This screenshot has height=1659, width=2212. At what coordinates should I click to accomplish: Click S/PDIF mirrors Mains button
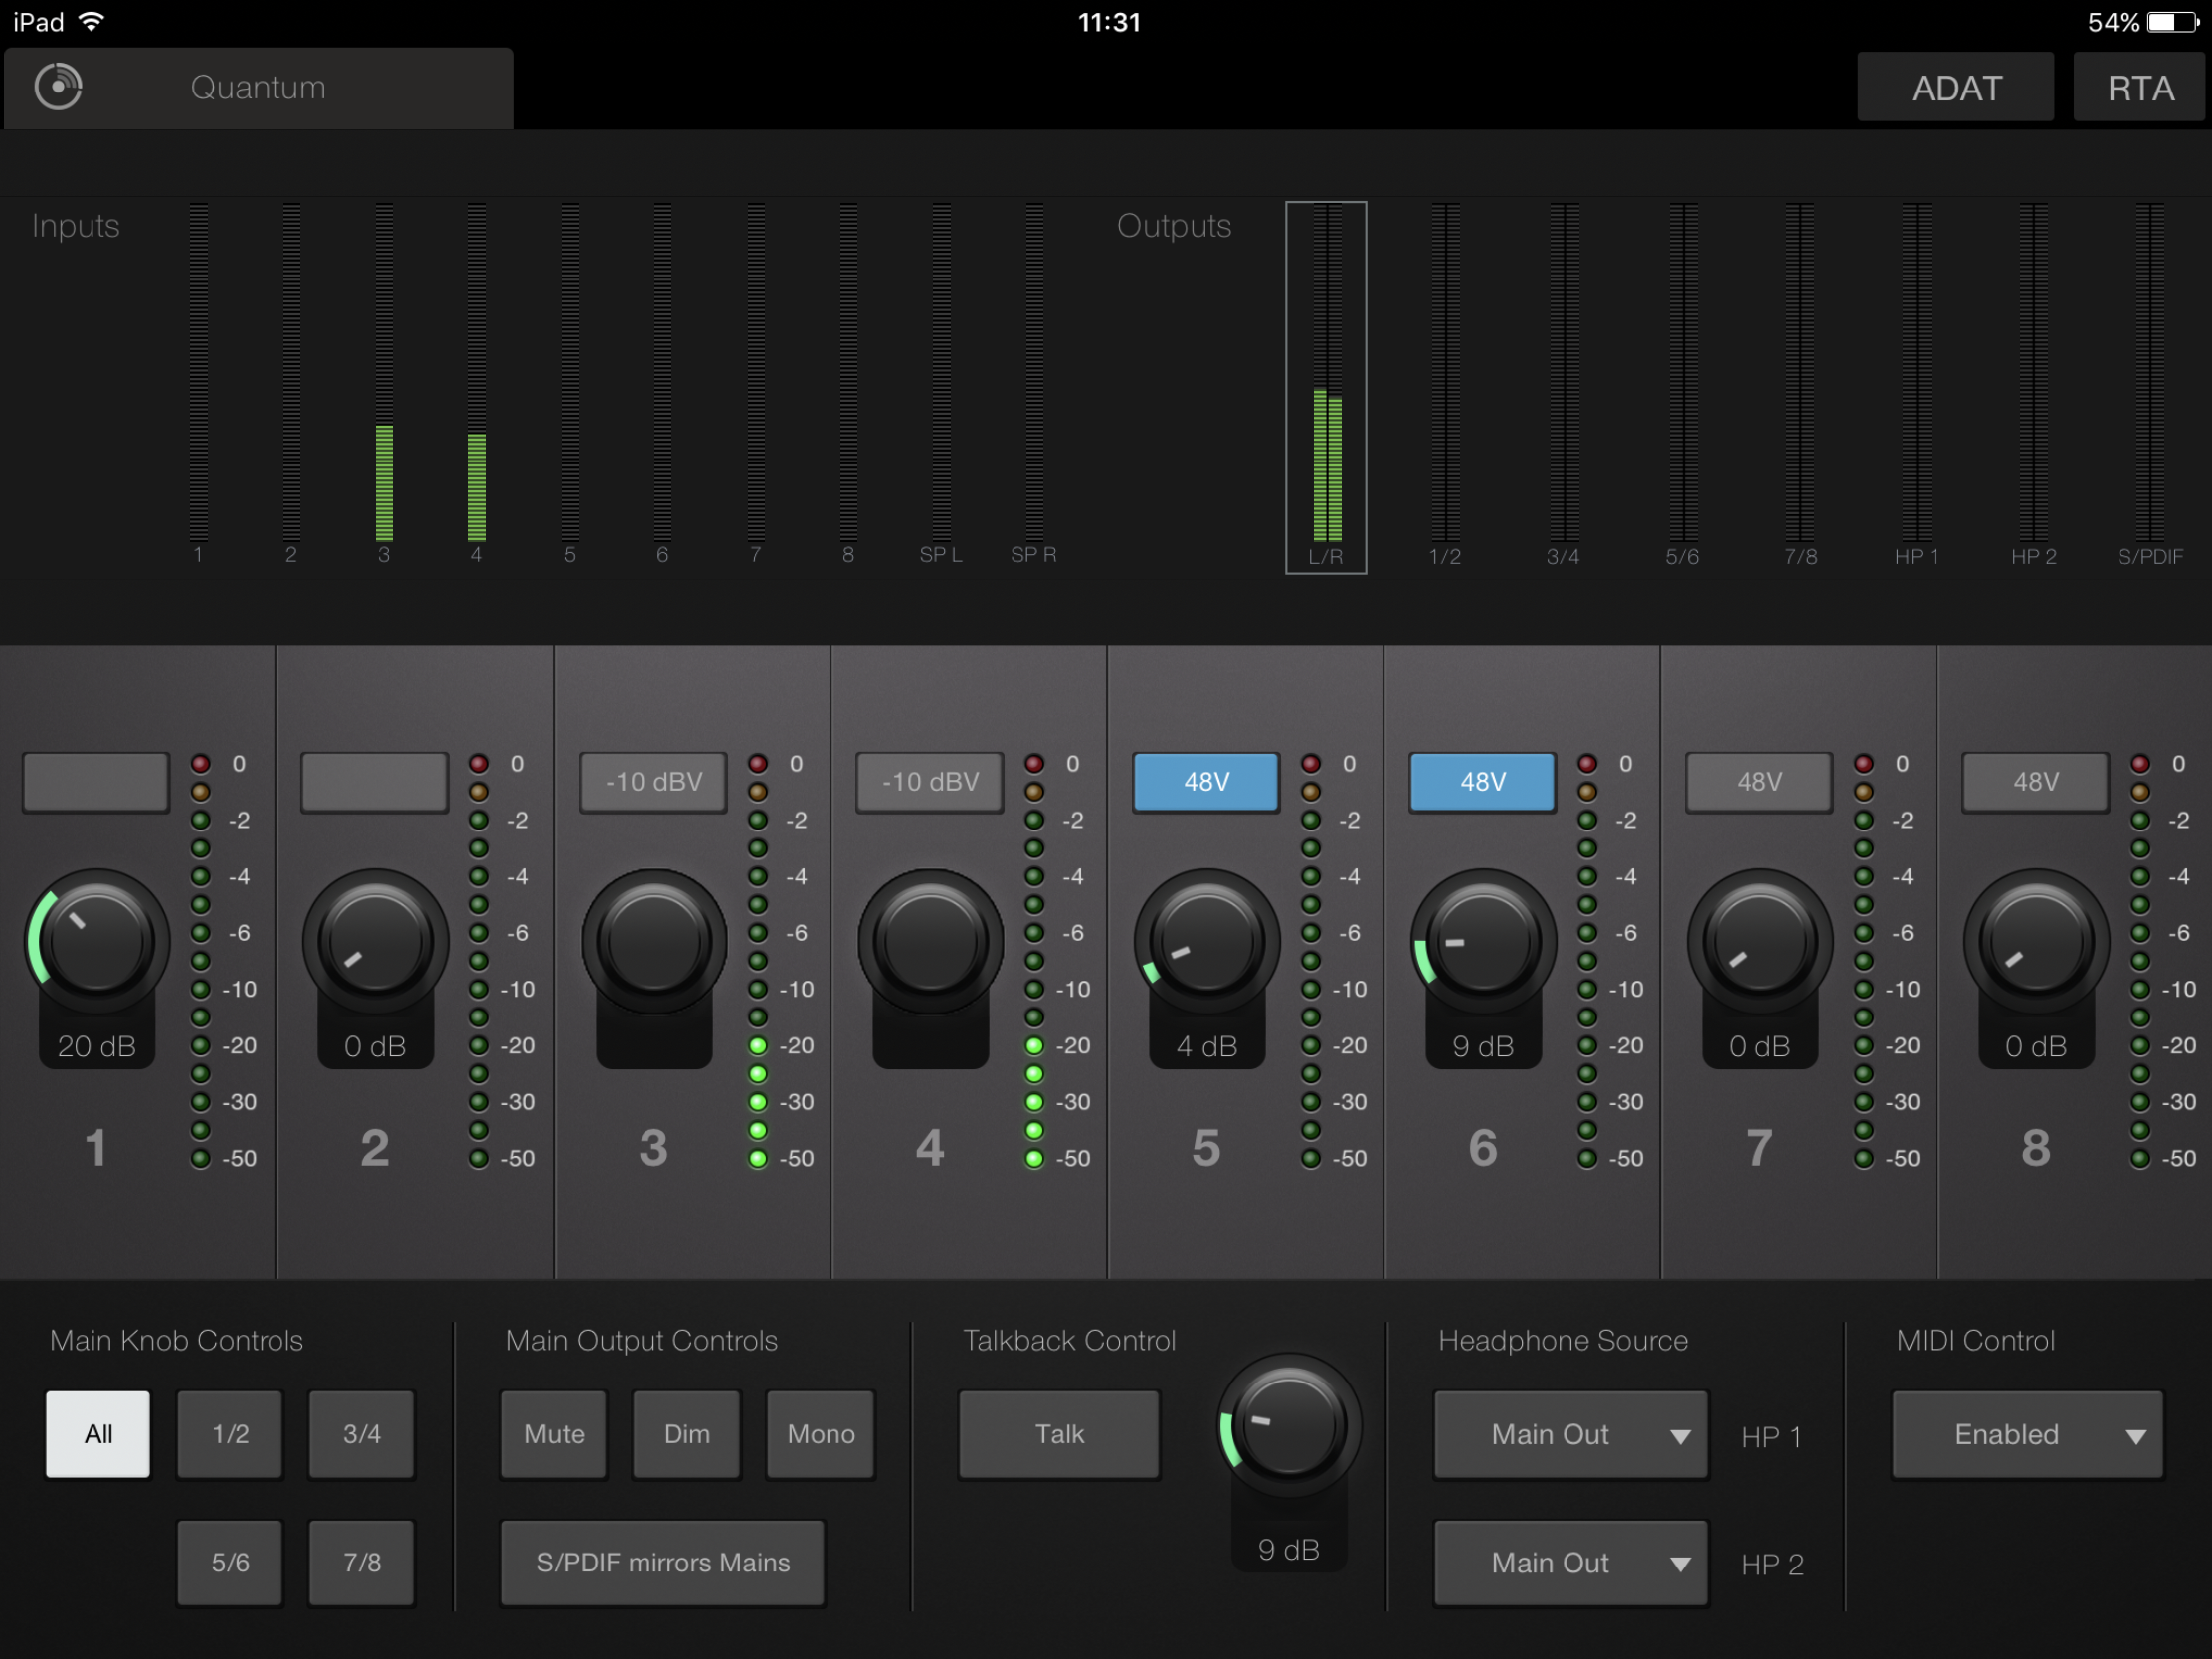click(x=663, y=1563)
